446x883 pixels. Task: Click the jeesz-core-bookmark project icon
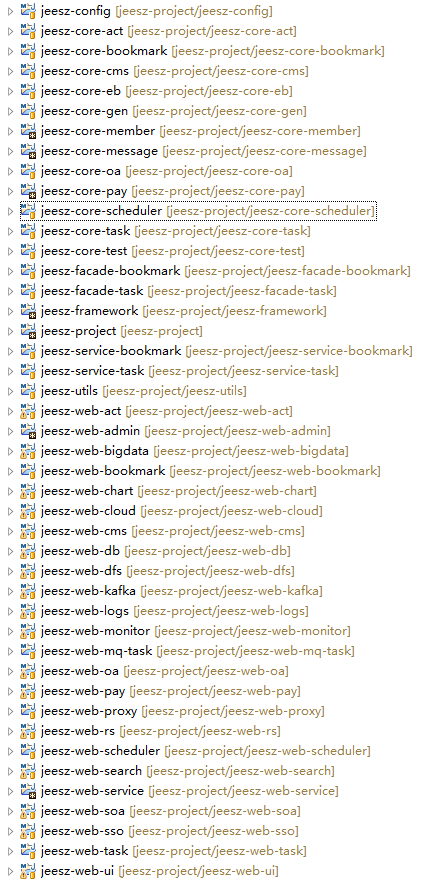point(28,51)
